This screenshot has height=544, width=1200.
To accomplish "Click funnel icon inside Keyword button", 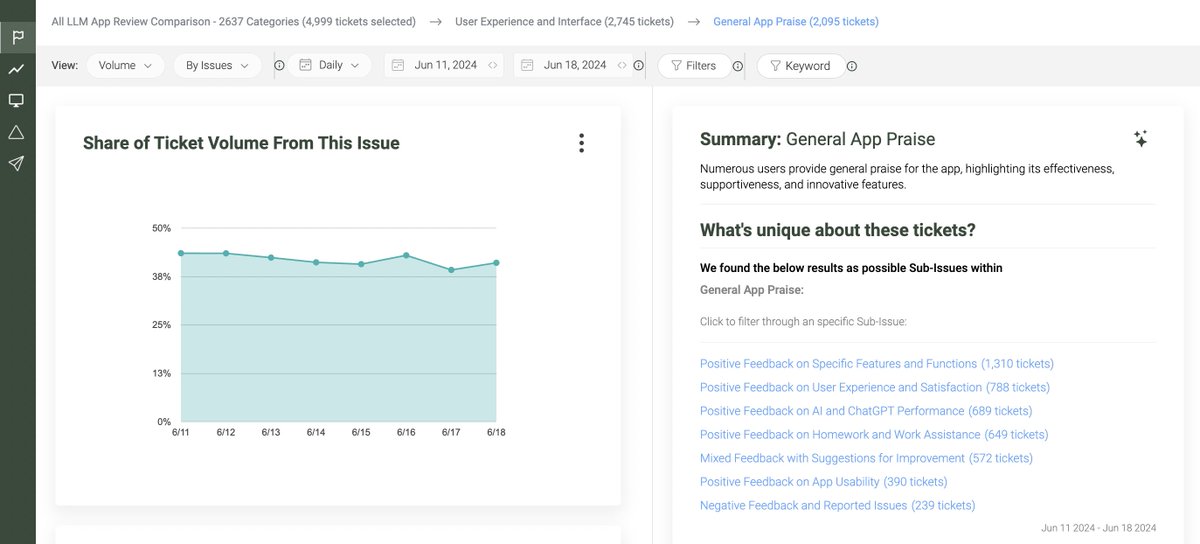I will click(x=775, y=66).
